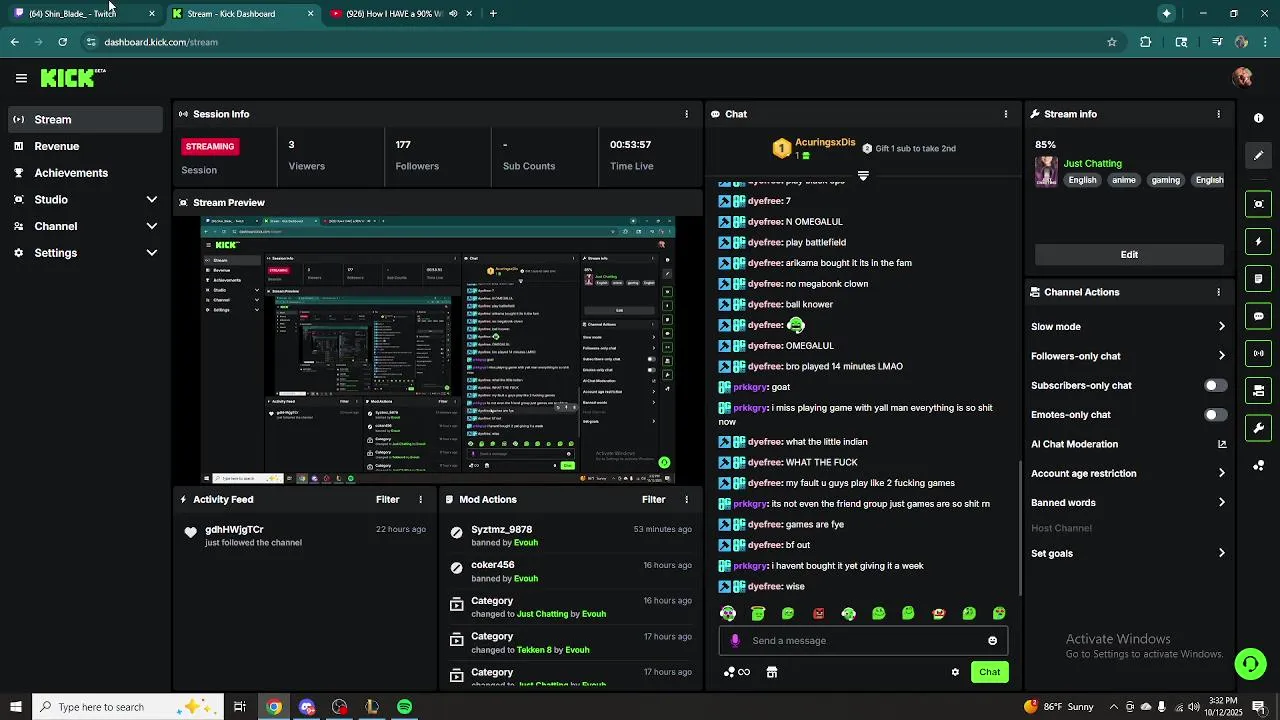Open Banned words options arrow
This screenshot has height=720, width=1280.
1221,503
